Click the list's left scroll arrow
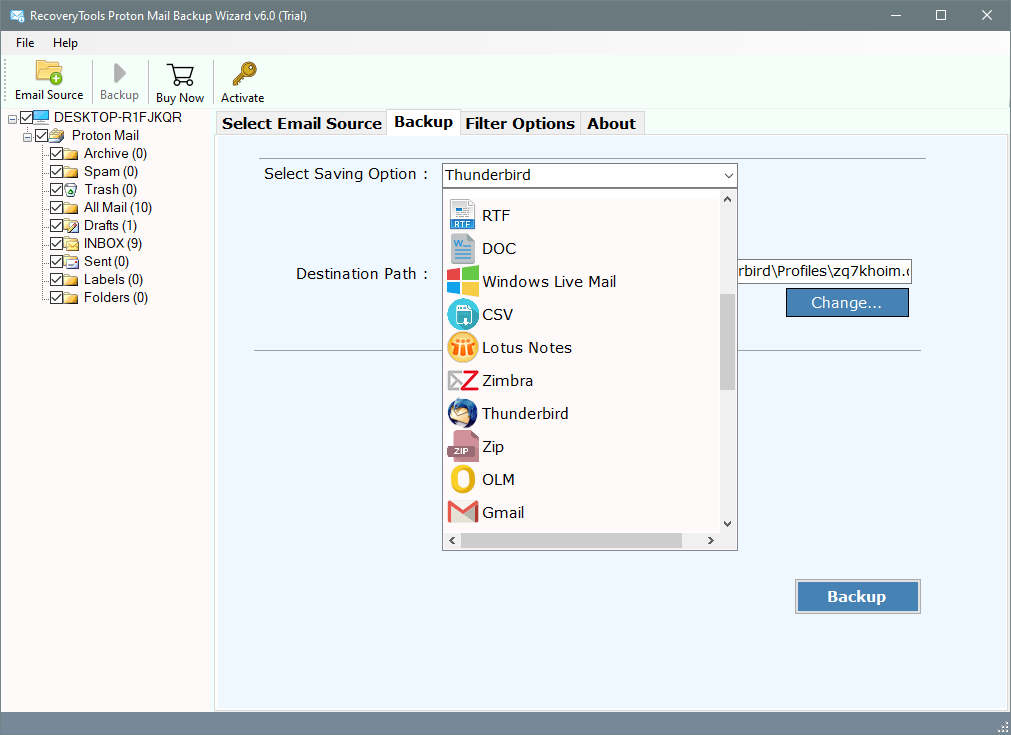This screenshot has height=735, width=1011. 452,540
